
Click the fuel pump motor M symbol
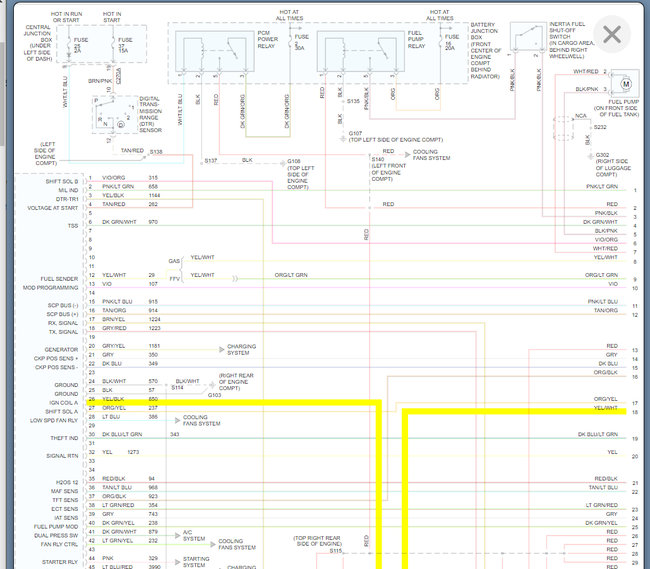click(626, 84)
